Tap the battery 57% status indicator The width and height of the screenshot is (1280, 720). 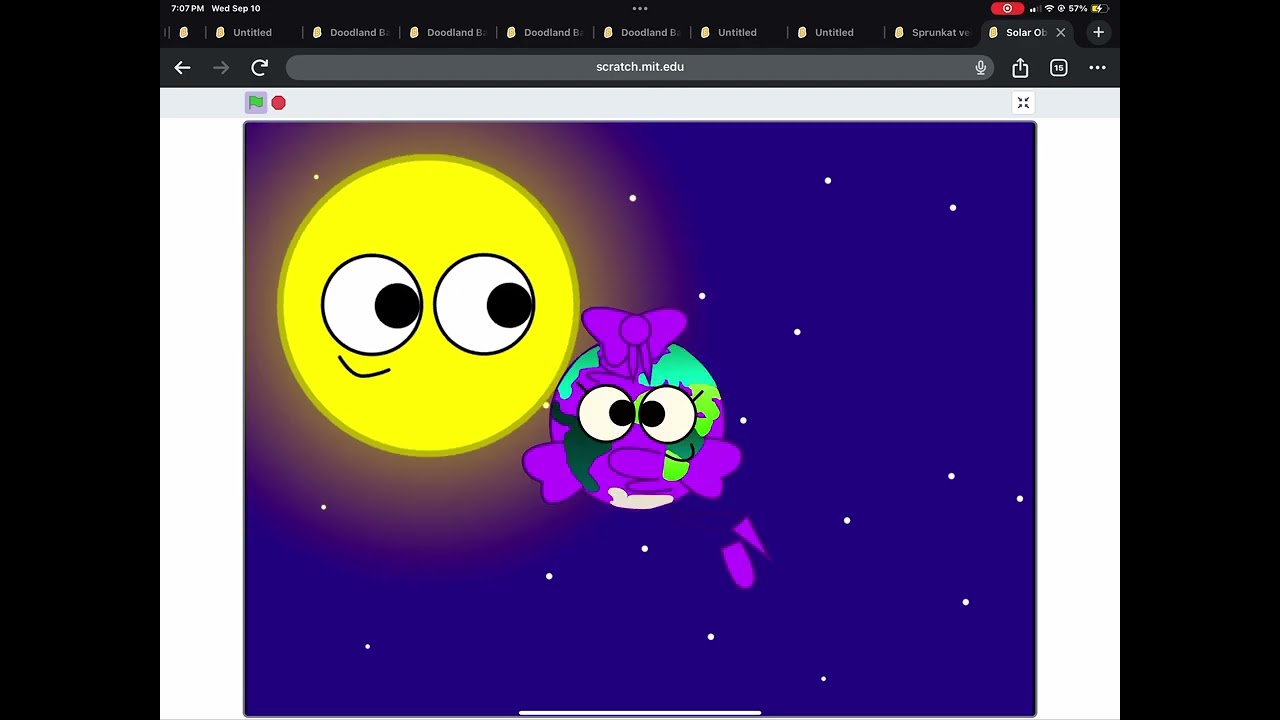click(x=1086, y=8)
